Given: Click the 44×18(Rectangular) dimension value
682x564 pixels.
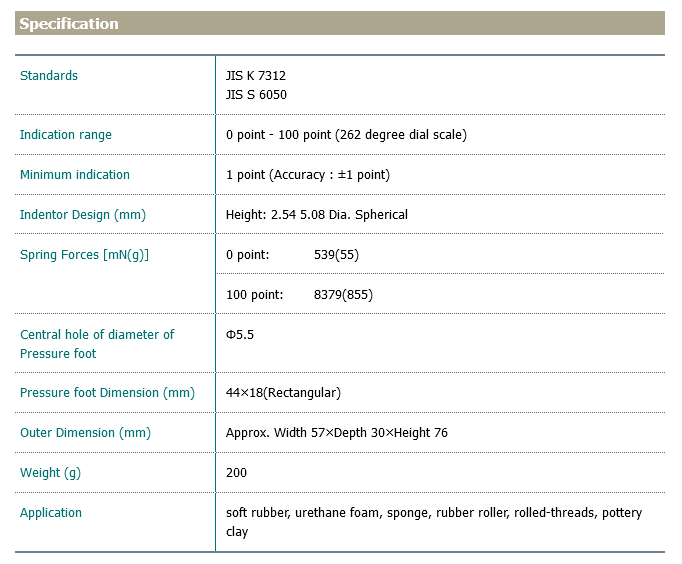Looking at the screenshot, I should pyautogui.click(x=284, y=393).
